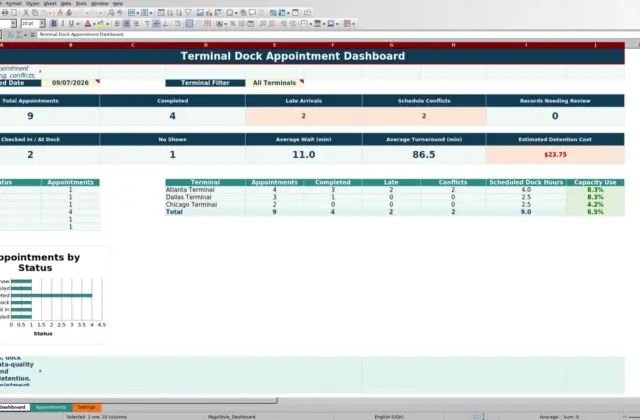Open the Help menu
The width and height of the screenshot is (640, 420).
pyautogui.click(x=118, y=3)
